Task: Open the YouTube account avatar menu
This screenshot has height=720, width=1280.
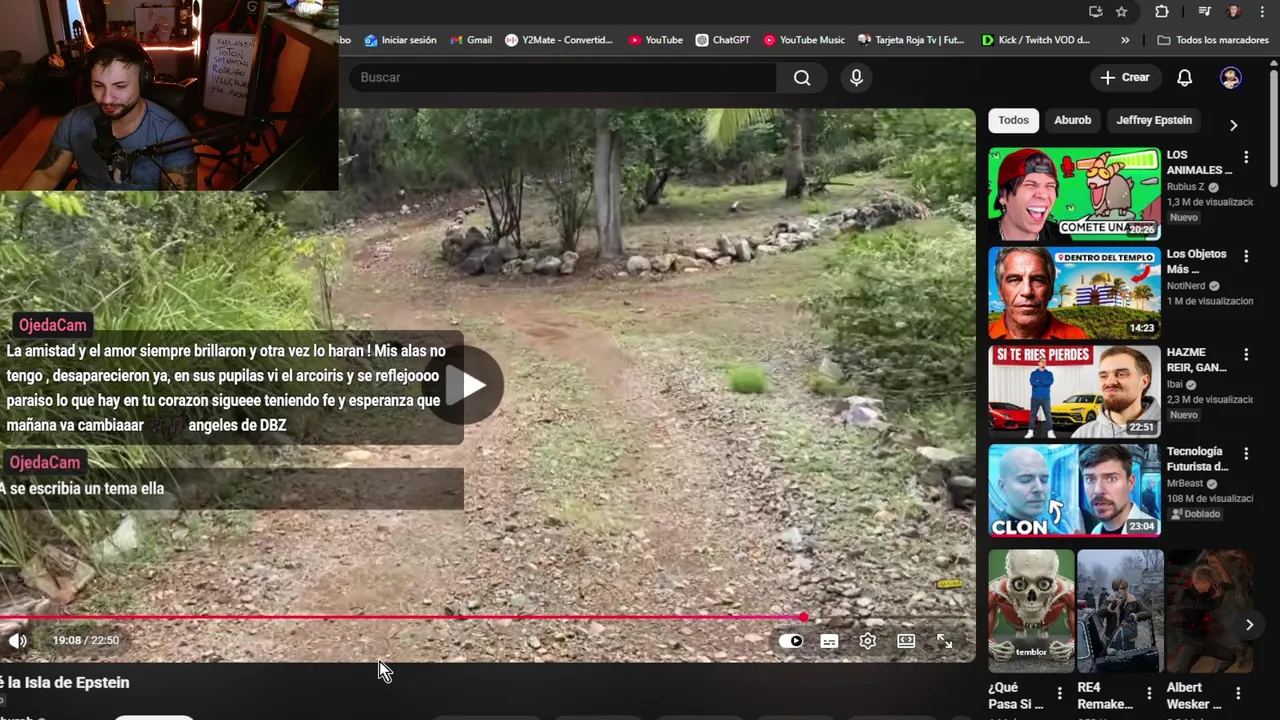Action: [1231, 77]
